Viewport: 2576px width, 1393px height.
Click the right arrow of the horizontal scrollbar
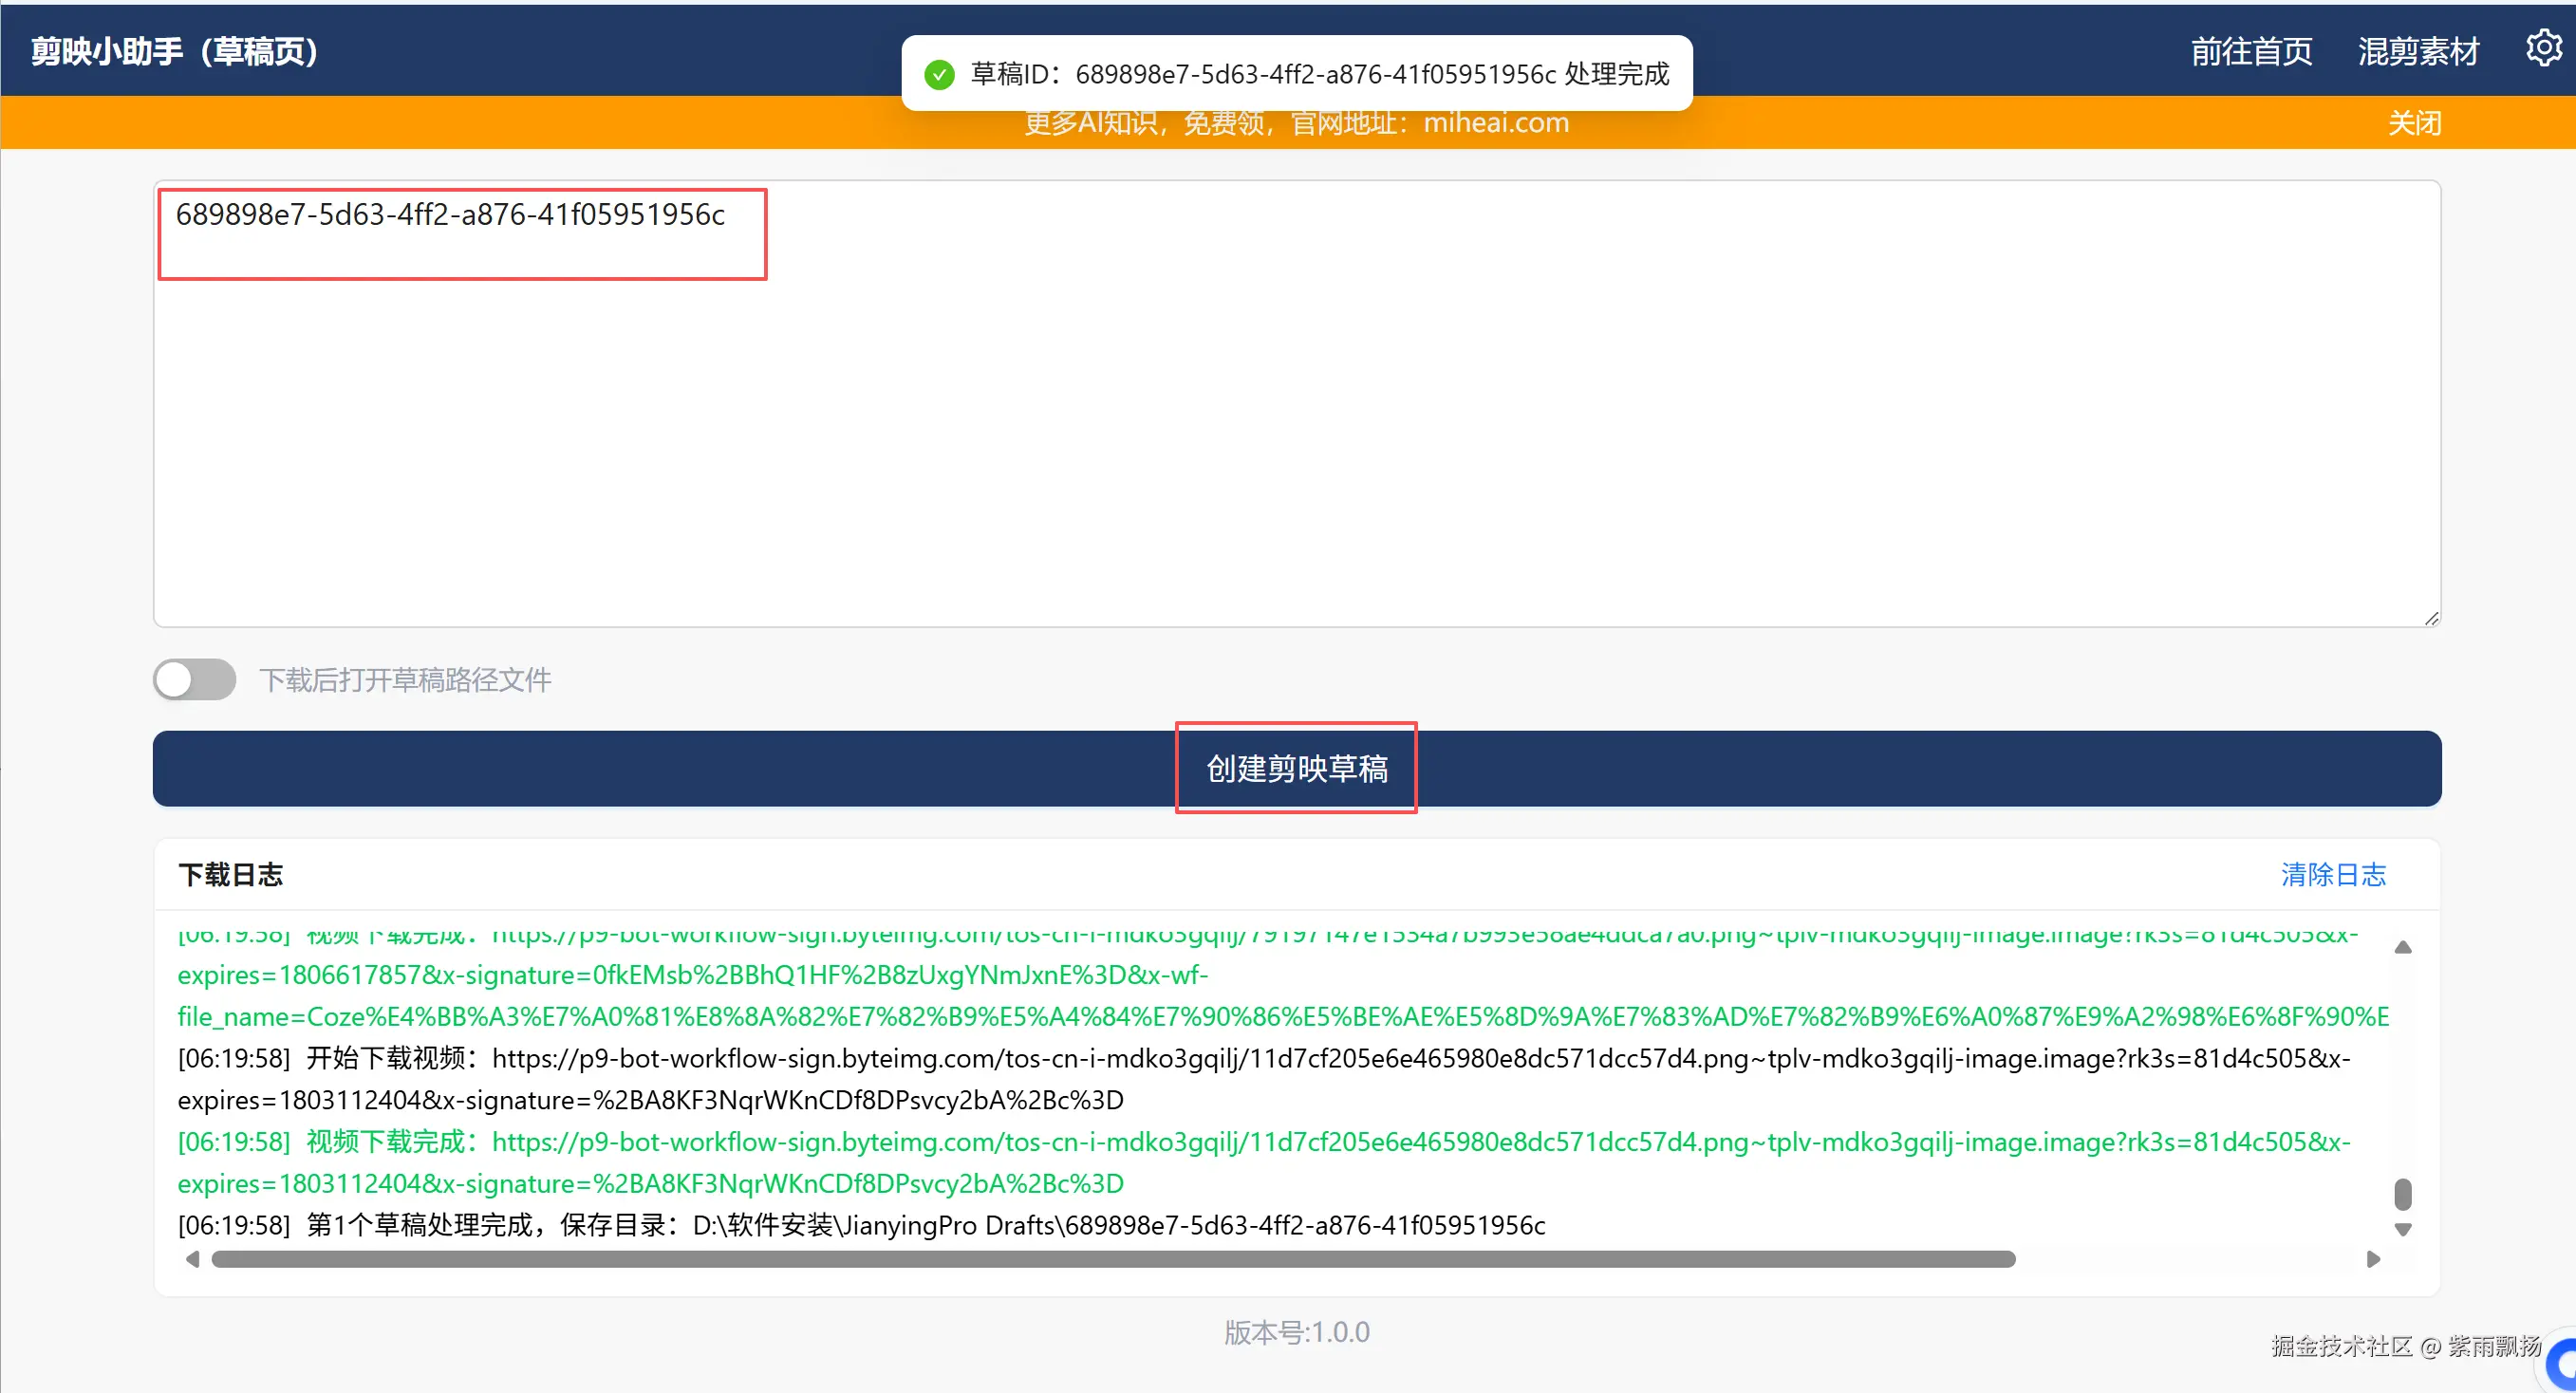[x=2372, y=1259]
